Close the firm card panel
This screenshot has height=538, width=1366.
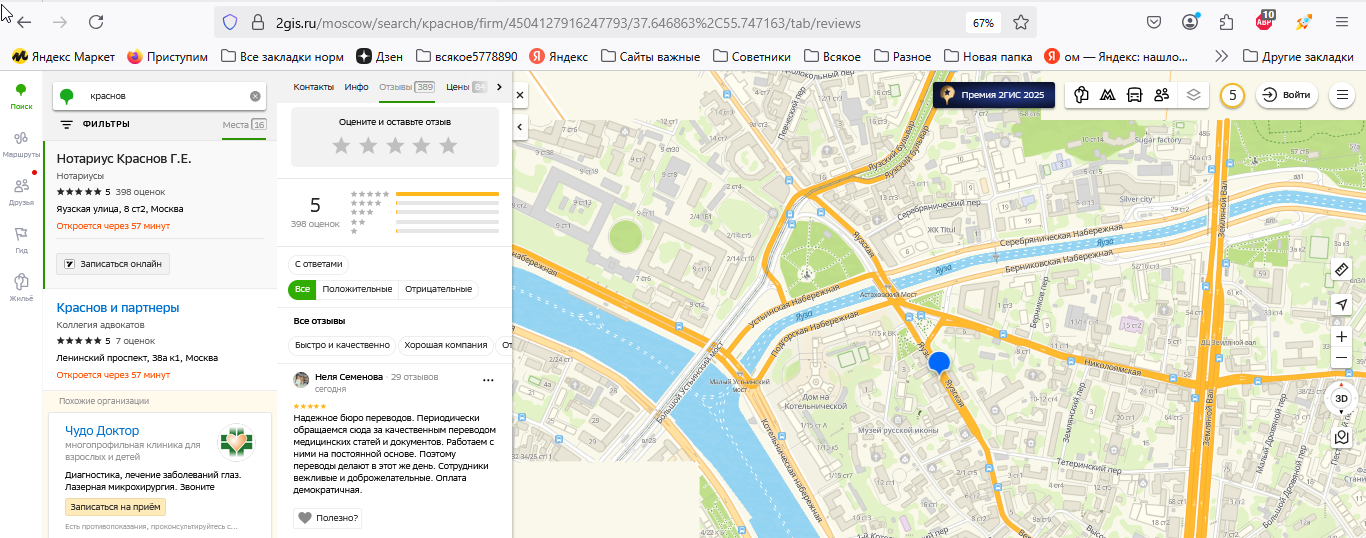(520, 95)
